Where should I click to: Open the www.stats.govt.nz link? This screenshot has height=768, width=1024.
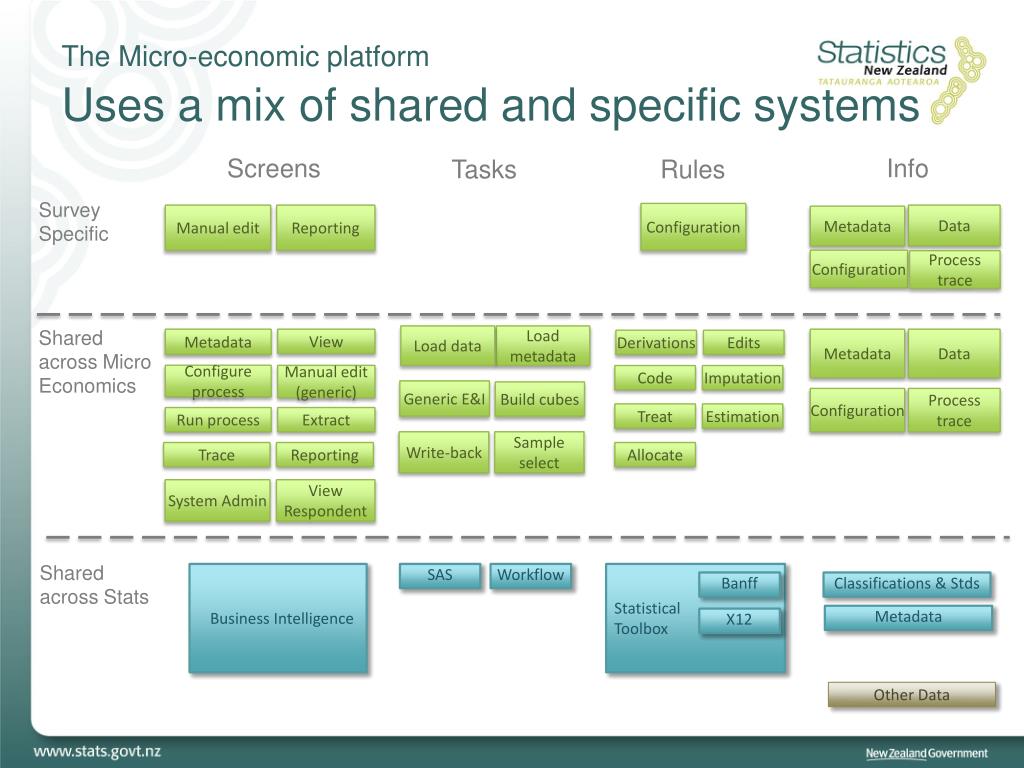(97, 751)
